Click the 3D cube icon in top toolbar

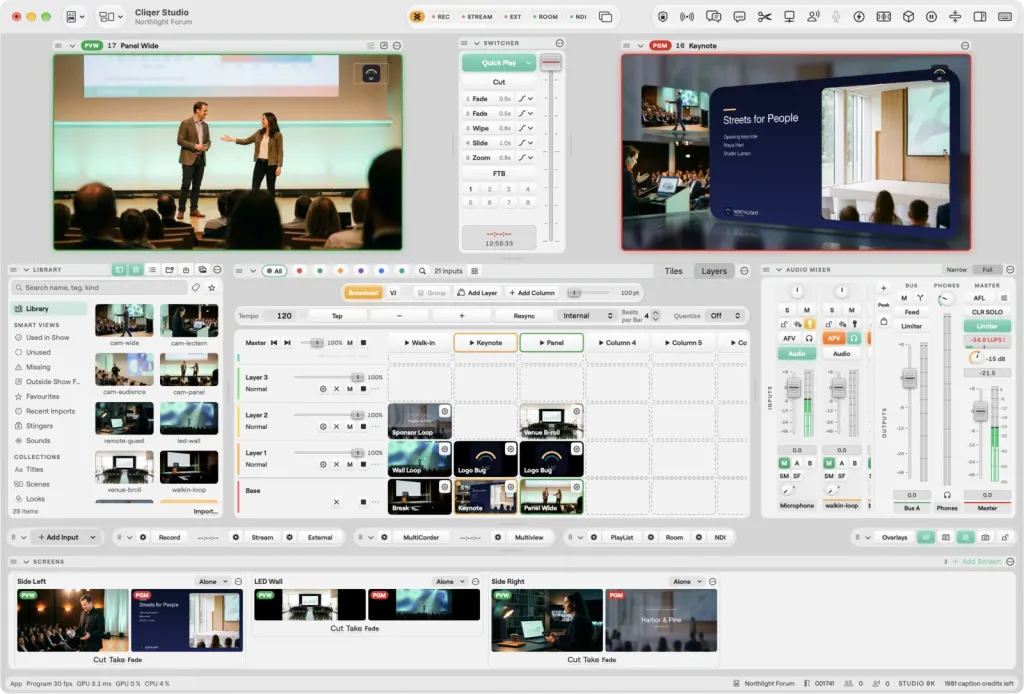click(908, 17)
